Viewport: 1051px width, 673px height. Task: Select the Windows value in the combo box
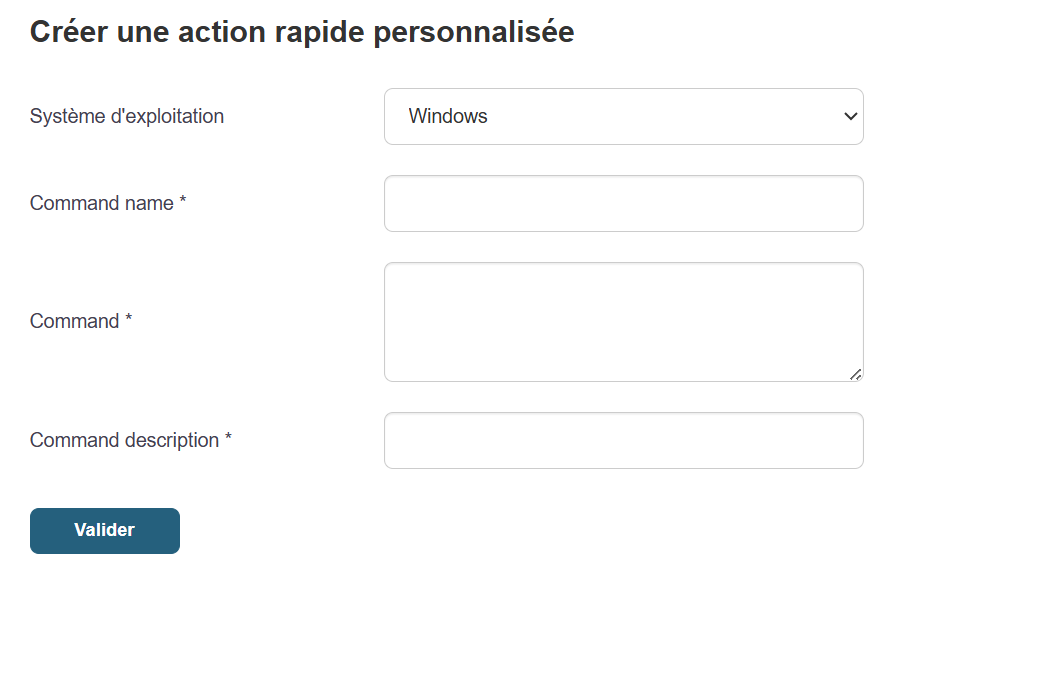(x=448, y=117)
